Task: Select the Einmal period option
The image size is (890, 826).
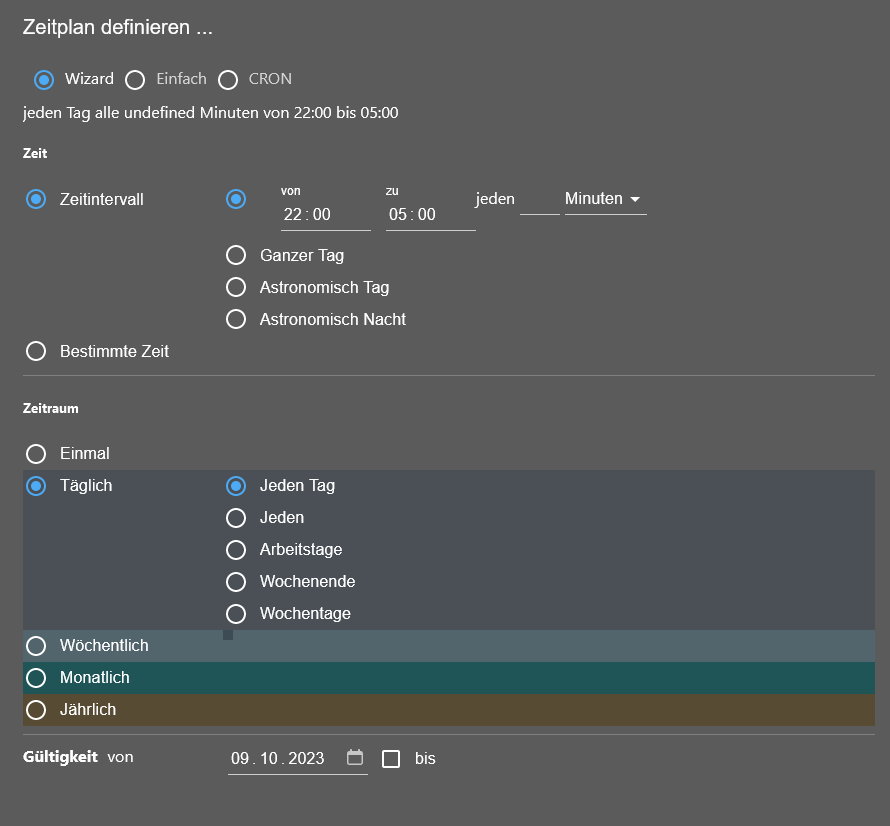Action: point(36,454)
